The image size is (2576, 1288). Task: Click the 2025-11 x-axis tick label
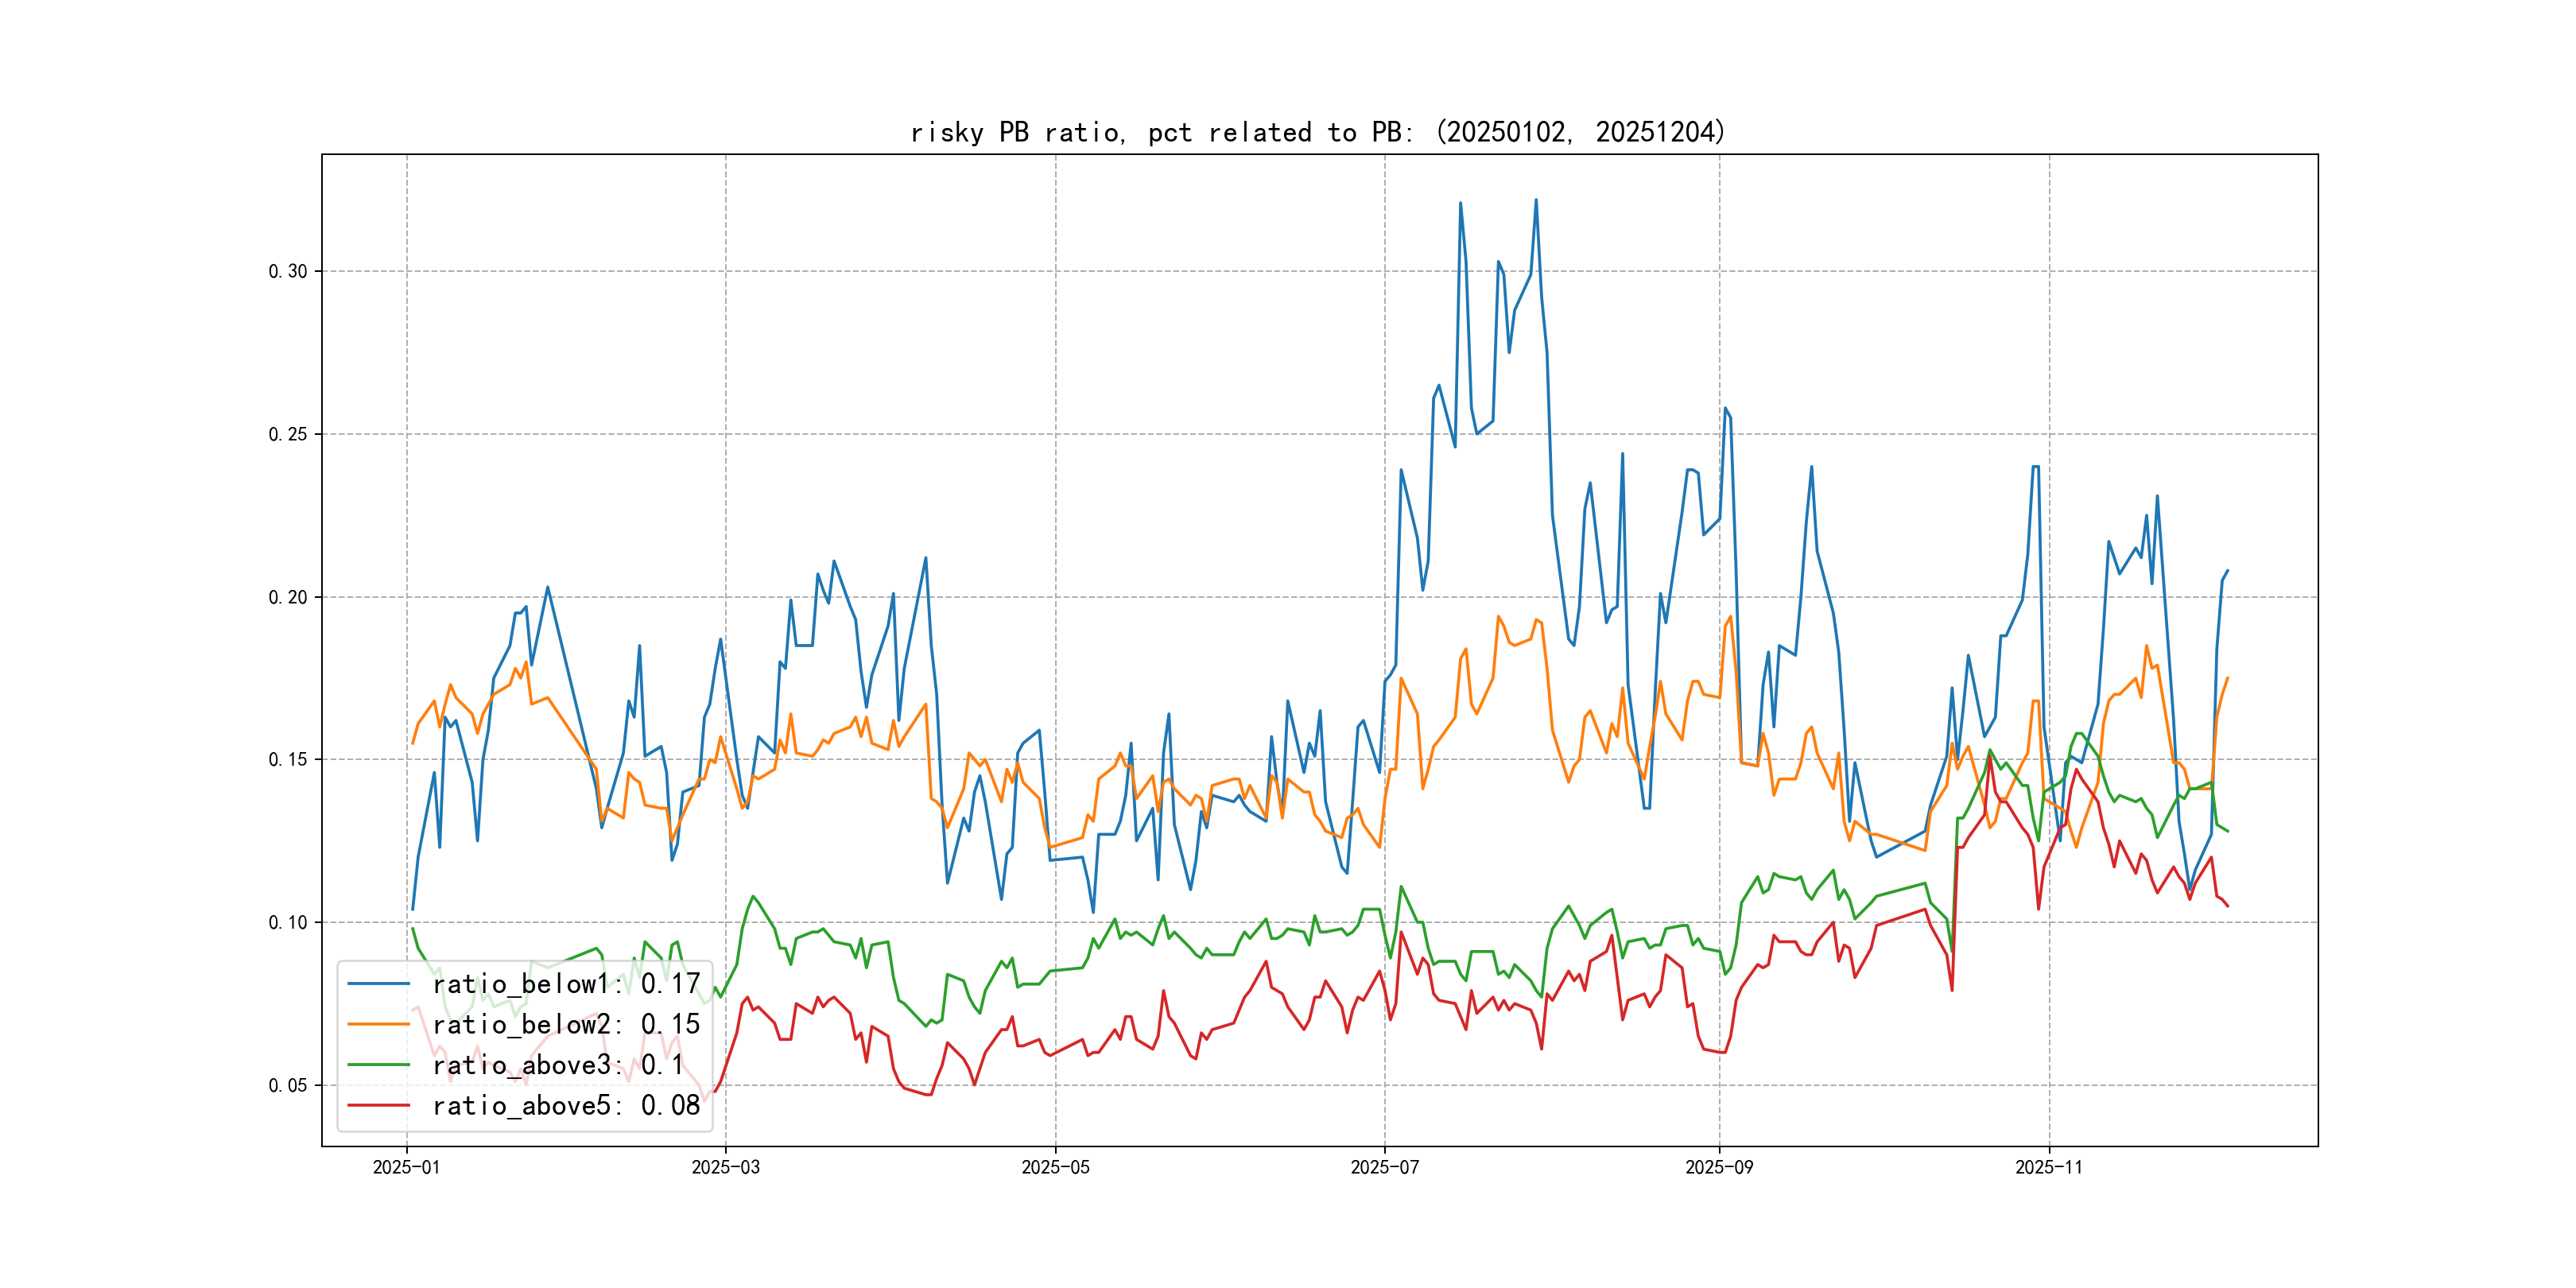coord(2048,1167)
